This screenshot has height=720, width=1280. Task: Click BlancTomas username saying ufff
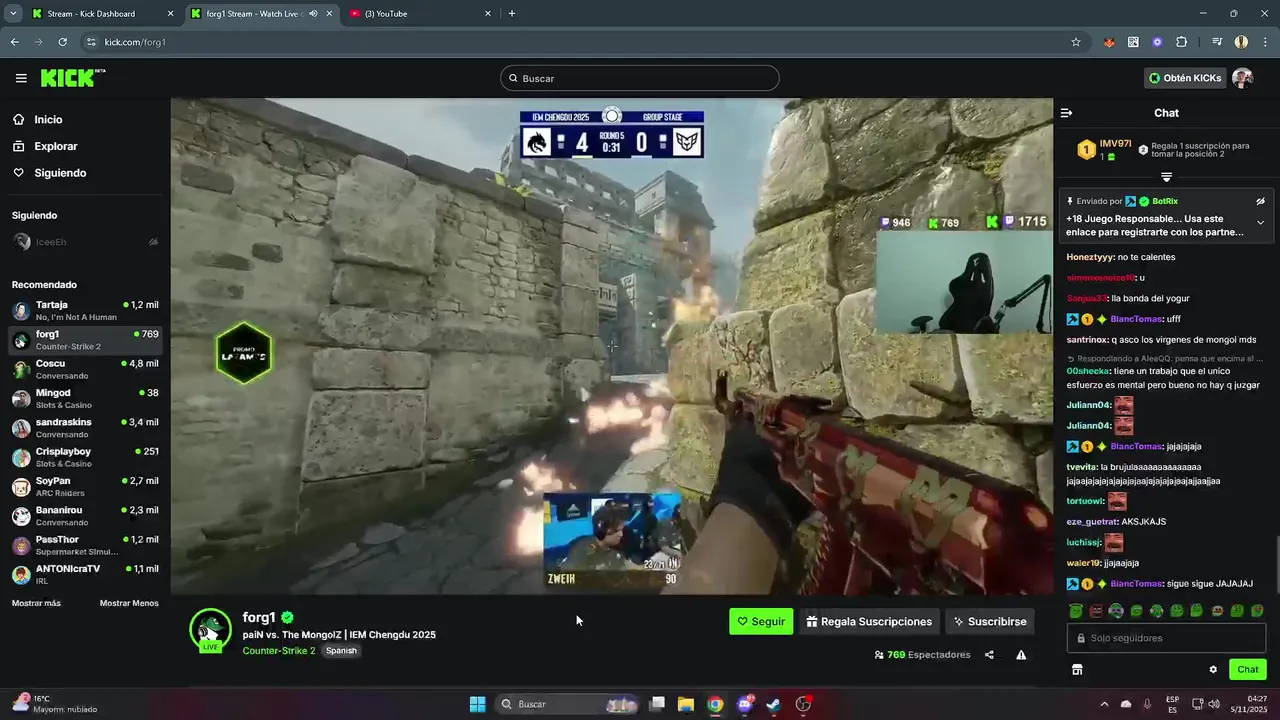click(x=1136, y=319)
